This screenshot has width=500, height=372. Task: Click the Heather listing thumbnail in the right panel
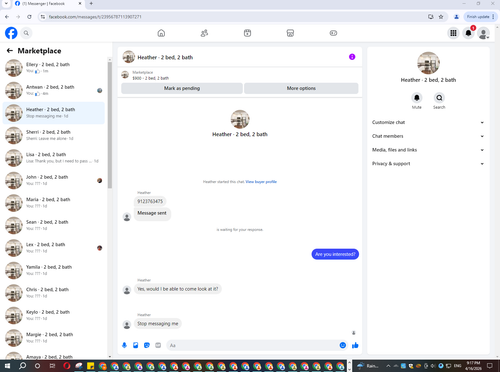428,63
